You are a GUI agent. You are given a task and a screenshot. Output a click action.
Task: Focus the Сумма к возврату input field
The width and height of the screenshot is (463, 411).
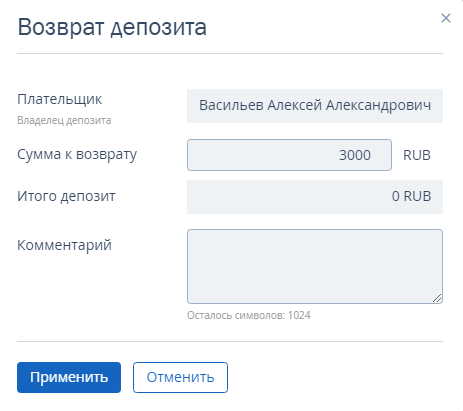[289, 155]
